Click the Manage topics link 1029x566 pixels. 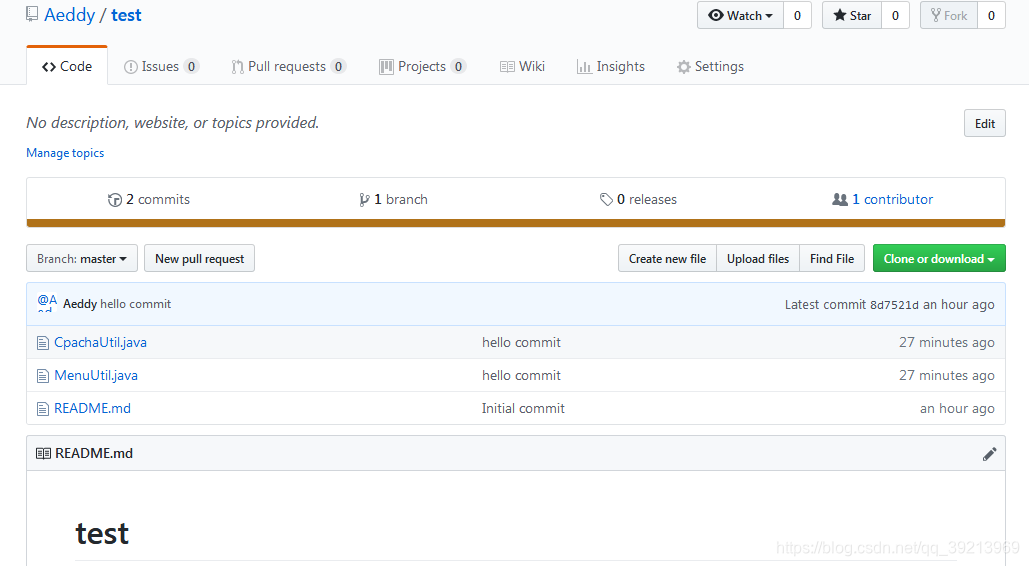pyautogui.click(x=65, y=152)
